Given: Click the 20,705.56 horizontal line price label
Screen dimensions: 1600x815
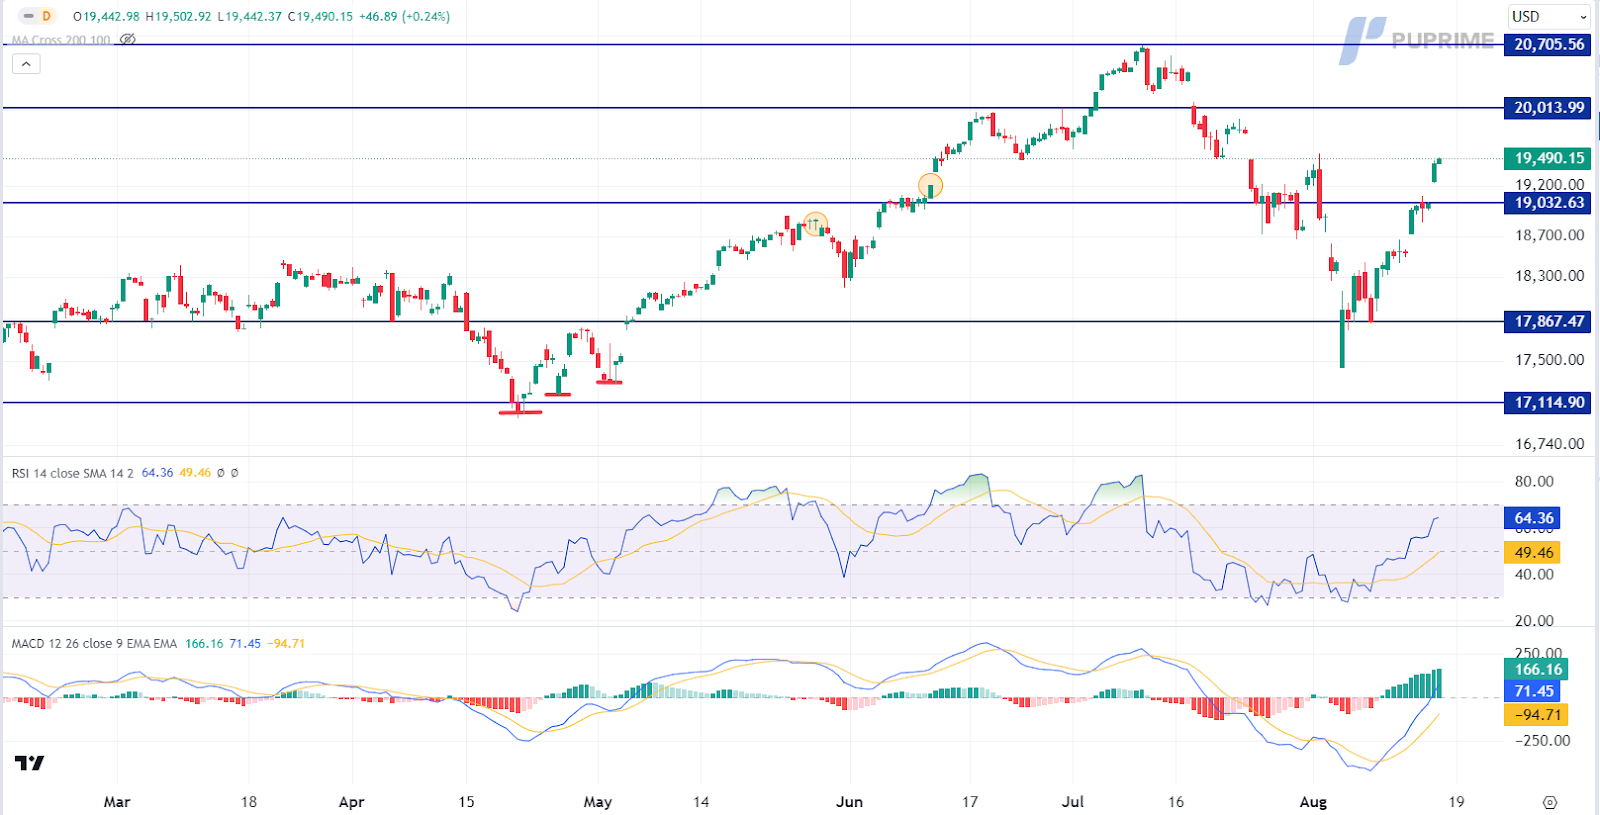Looking at the screenshot, I should (1548, 44).
